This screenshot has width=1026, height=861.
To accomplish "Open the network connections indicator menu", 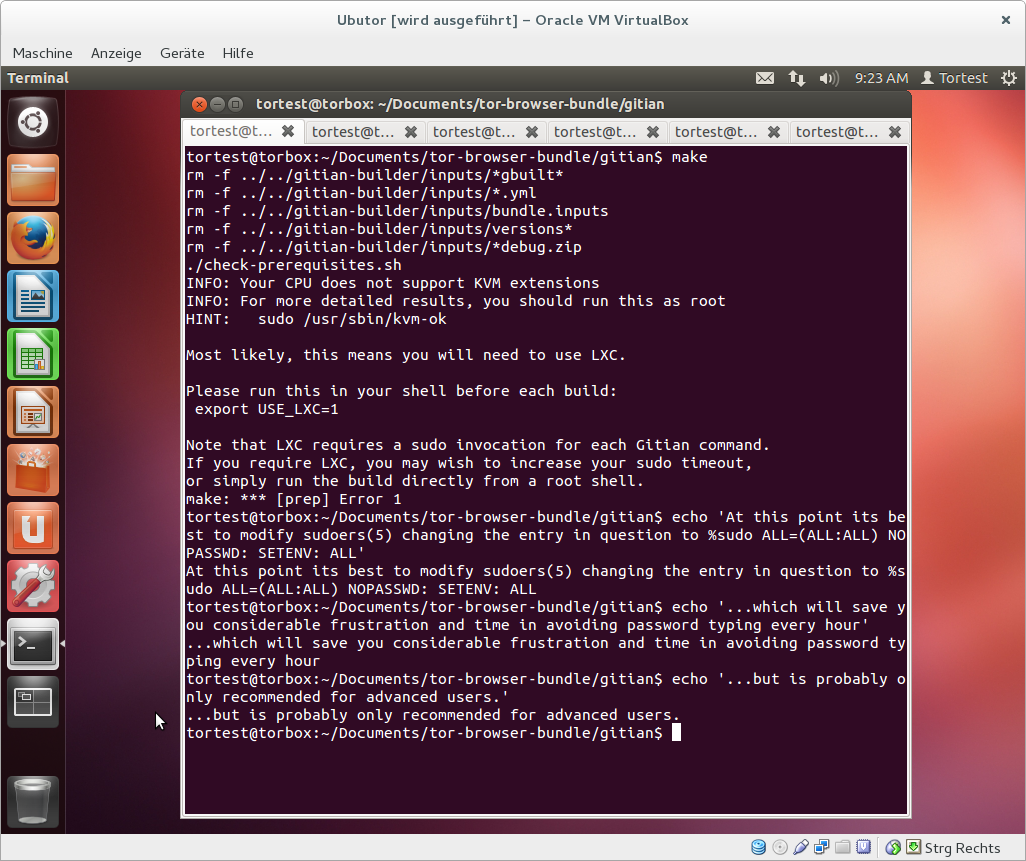I will pyautogui.click(x=797, y=78).
